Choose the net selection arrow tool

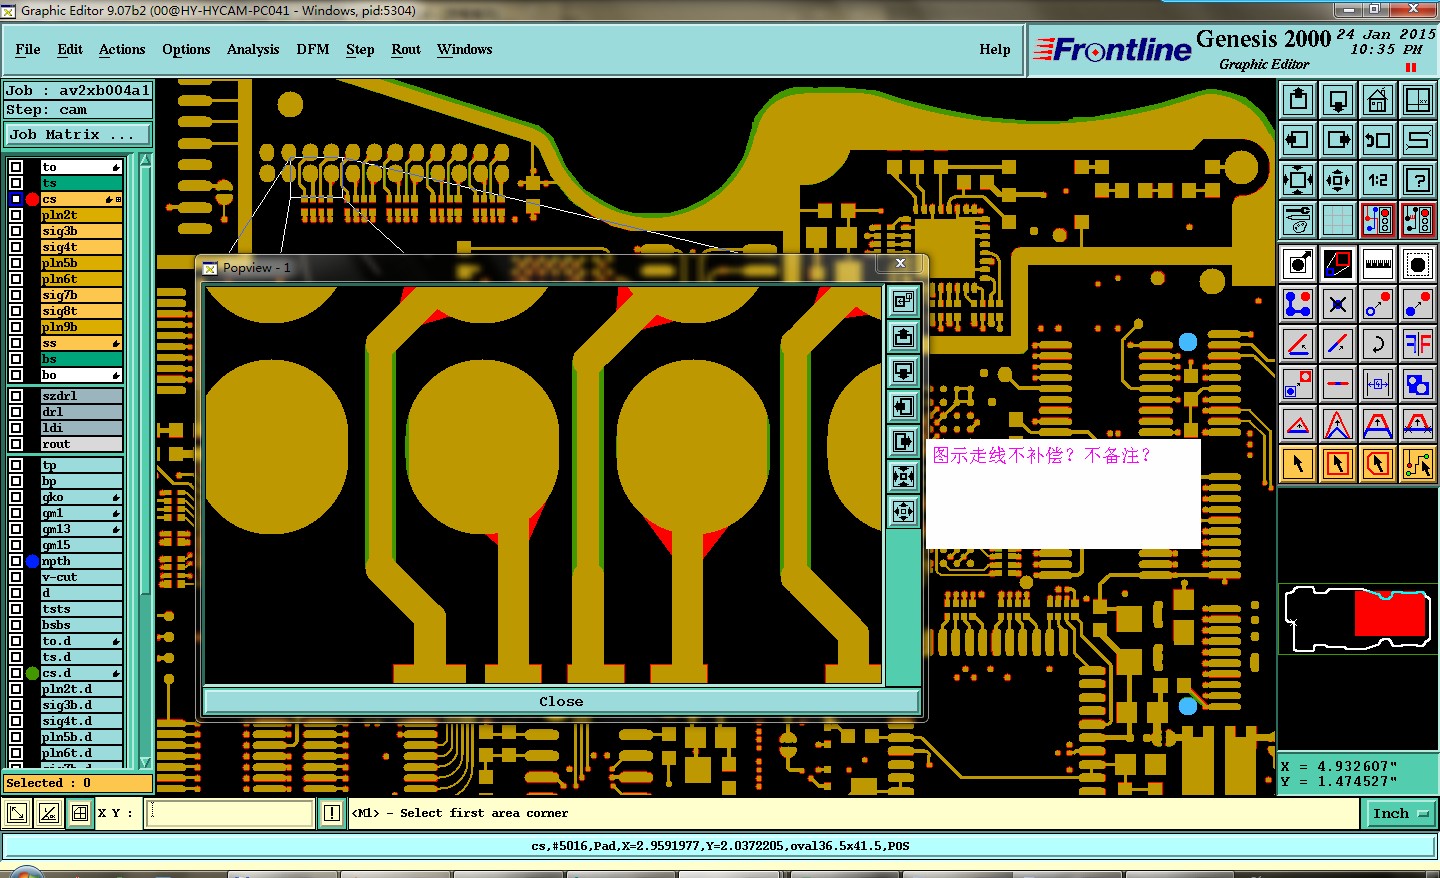coord(1418,464)
